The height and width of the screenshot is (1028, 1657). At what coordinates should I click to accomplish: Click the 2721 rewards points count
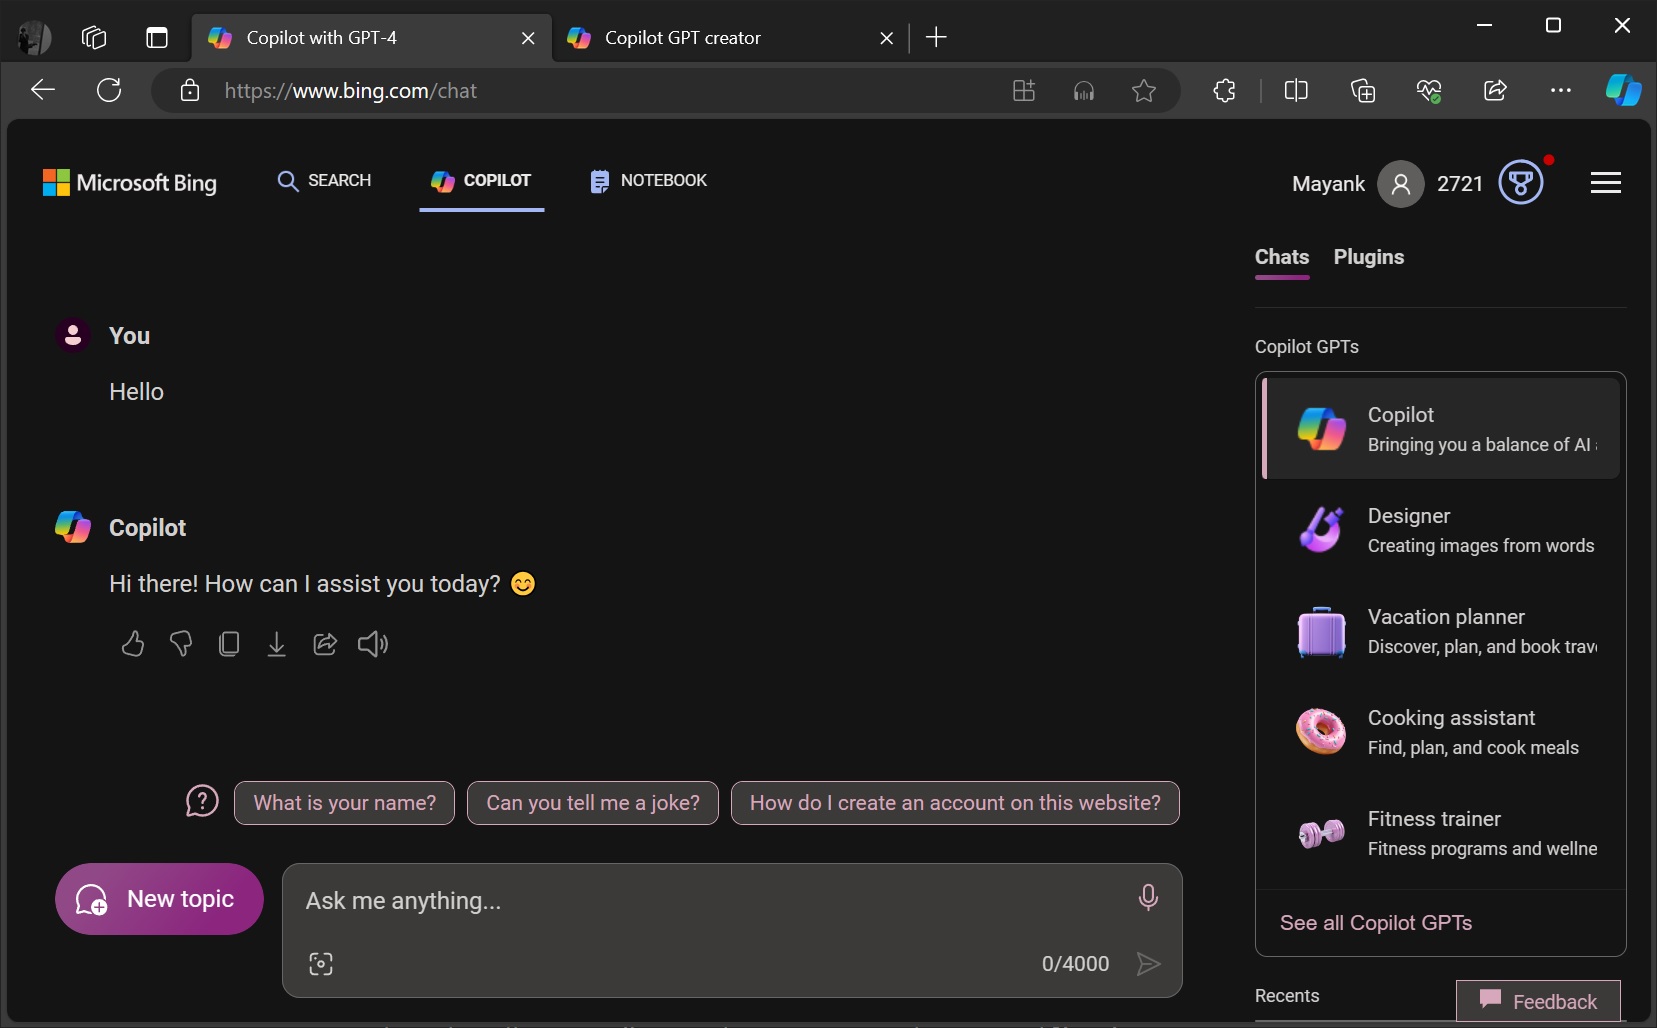click(1460, 184)
